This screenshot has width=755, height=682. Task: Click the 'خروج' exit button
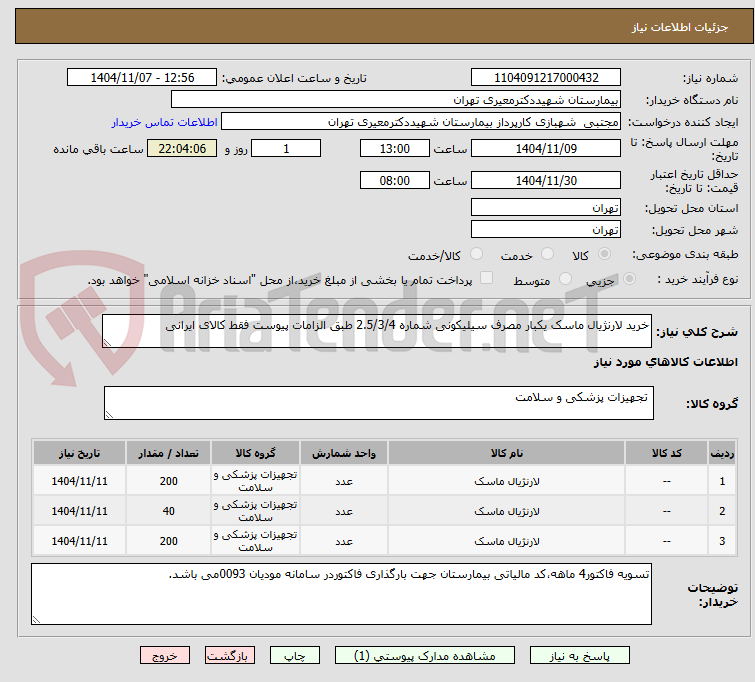coord(165,656)
